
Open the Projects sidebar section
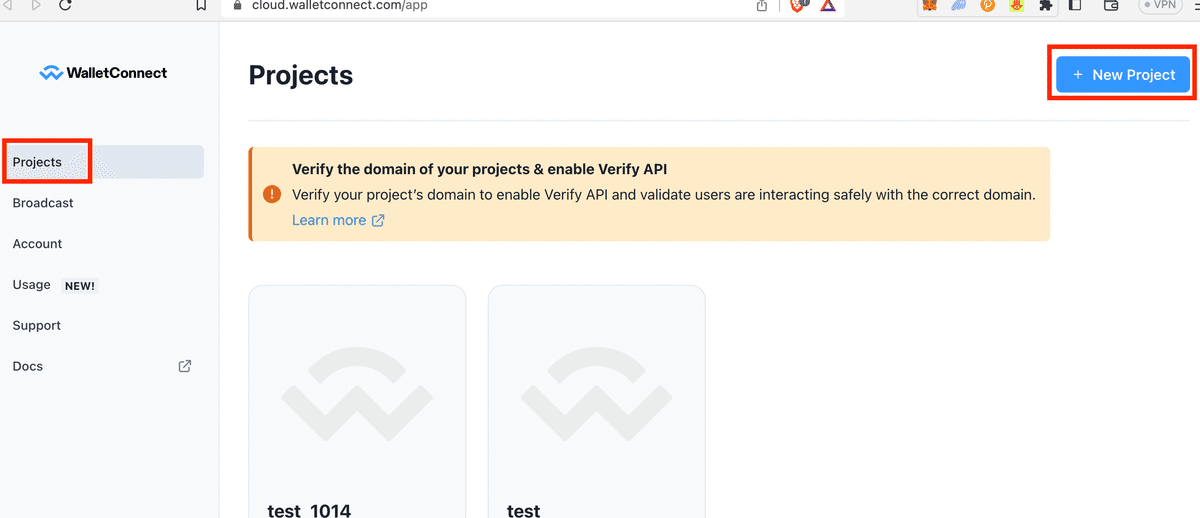pyautogui.click(x=104, y=162)
